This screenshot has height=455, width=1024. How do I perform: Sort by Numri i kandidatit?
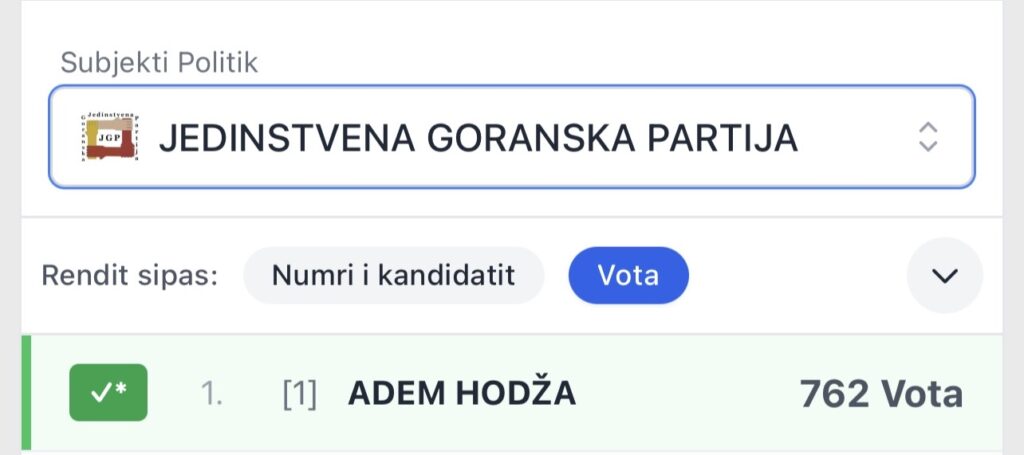coord(393,275)
